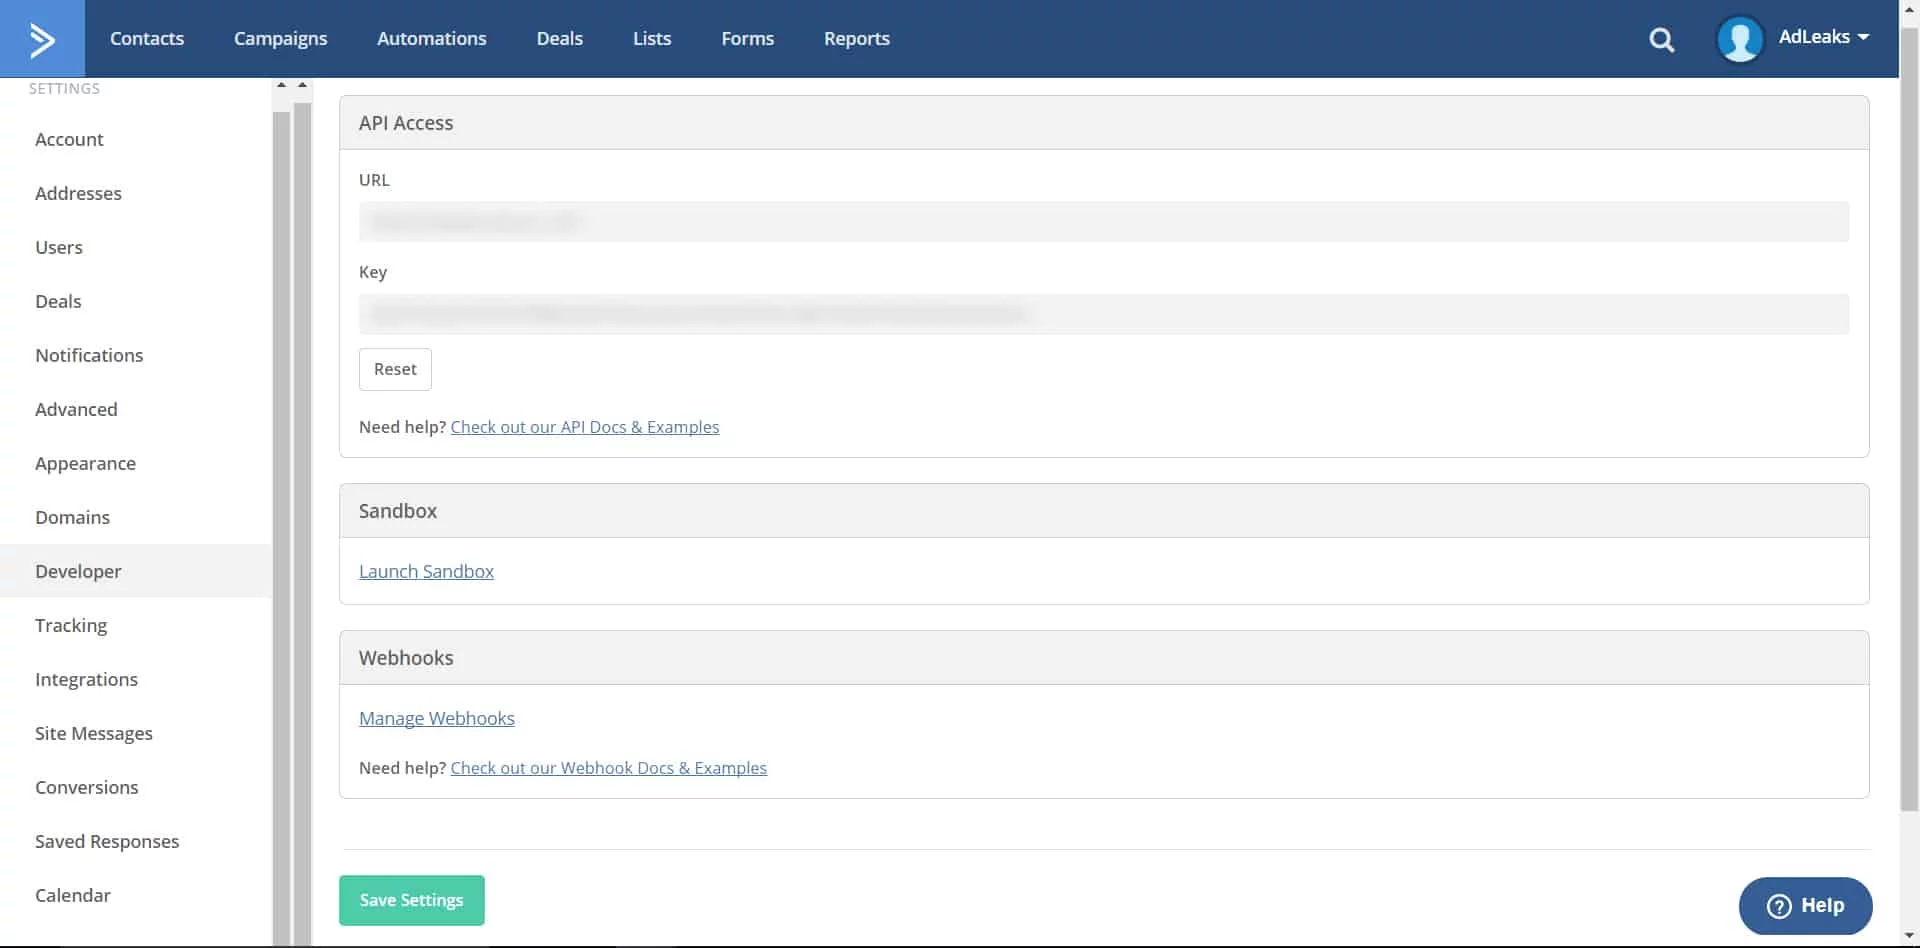The height and width of the screenshot is (948, 1920).
Task: Open the Lists menu
Action: pyautogui.click(x=652, y=38)
